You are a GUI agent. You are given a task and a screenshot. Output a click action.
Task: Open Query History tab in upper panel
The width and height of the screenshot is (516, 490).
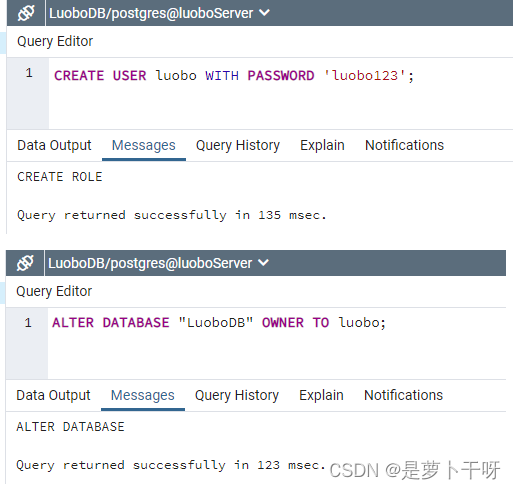(238, 145)
